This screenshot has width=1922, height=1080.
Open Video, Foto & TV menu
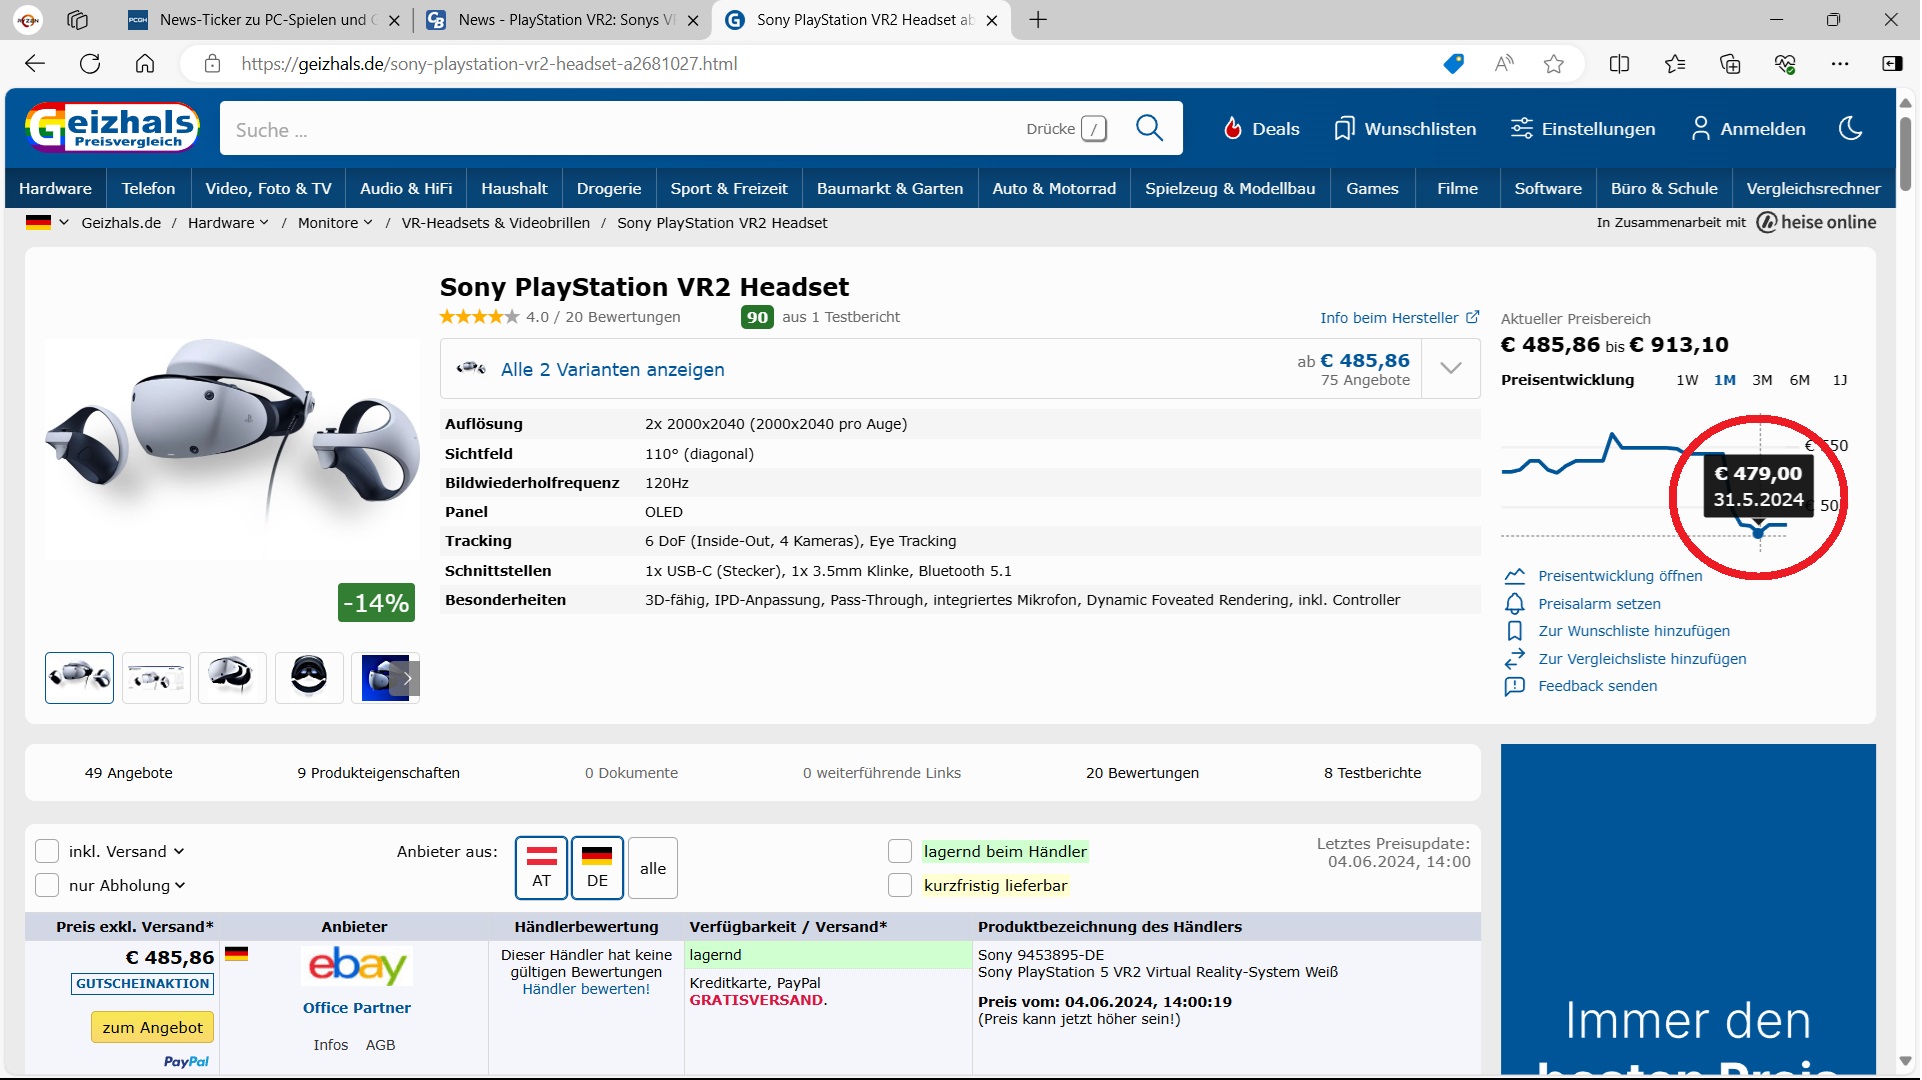click(268, 188)
